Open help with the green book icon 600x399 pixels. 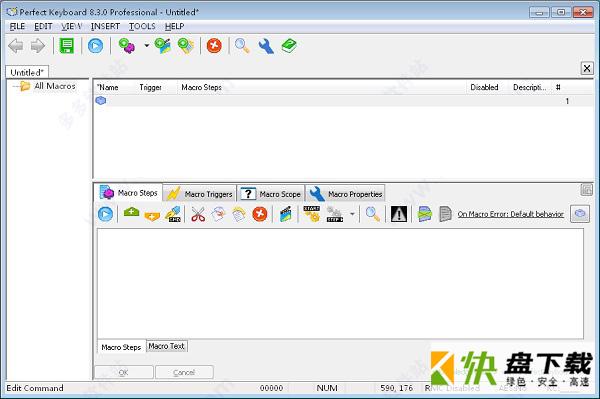click(289, 46)
